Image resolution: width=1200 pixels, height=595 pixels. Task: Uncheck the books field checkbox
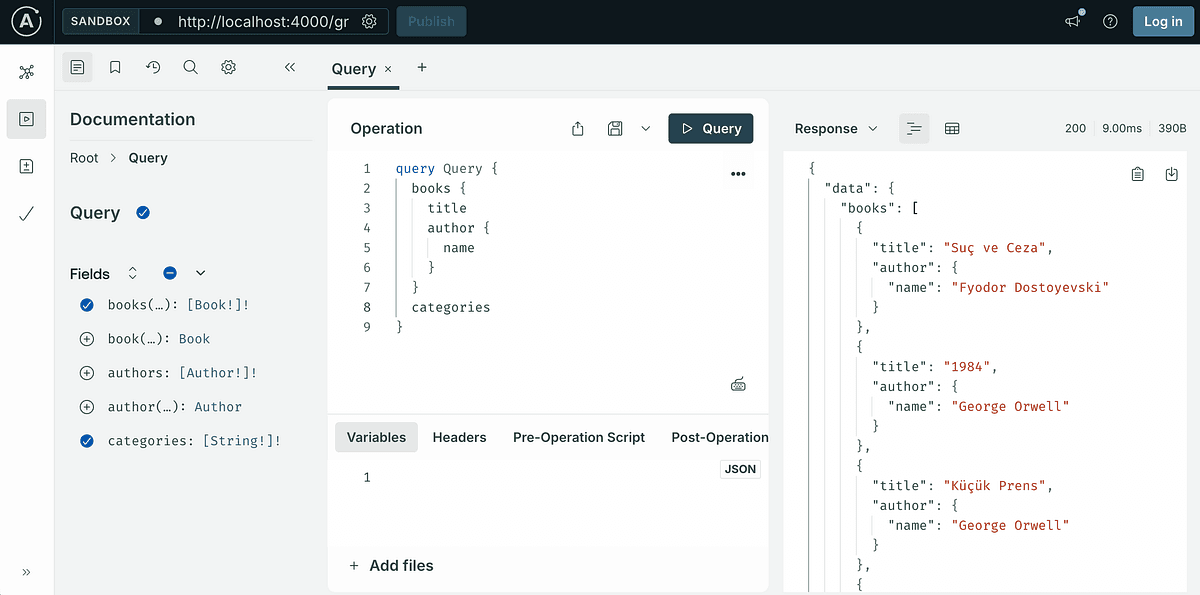[86, 304]
